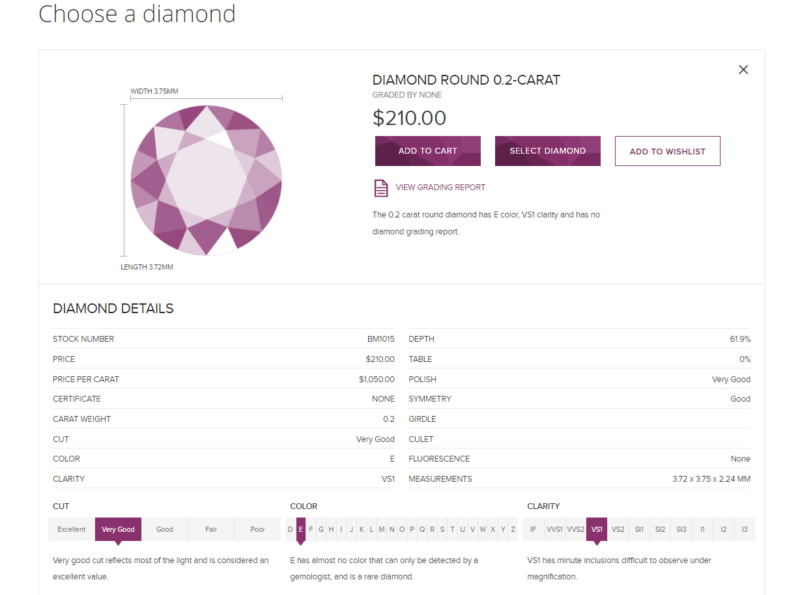Select "Fair" cut grade
800x595 pixels.
[210, 529]
